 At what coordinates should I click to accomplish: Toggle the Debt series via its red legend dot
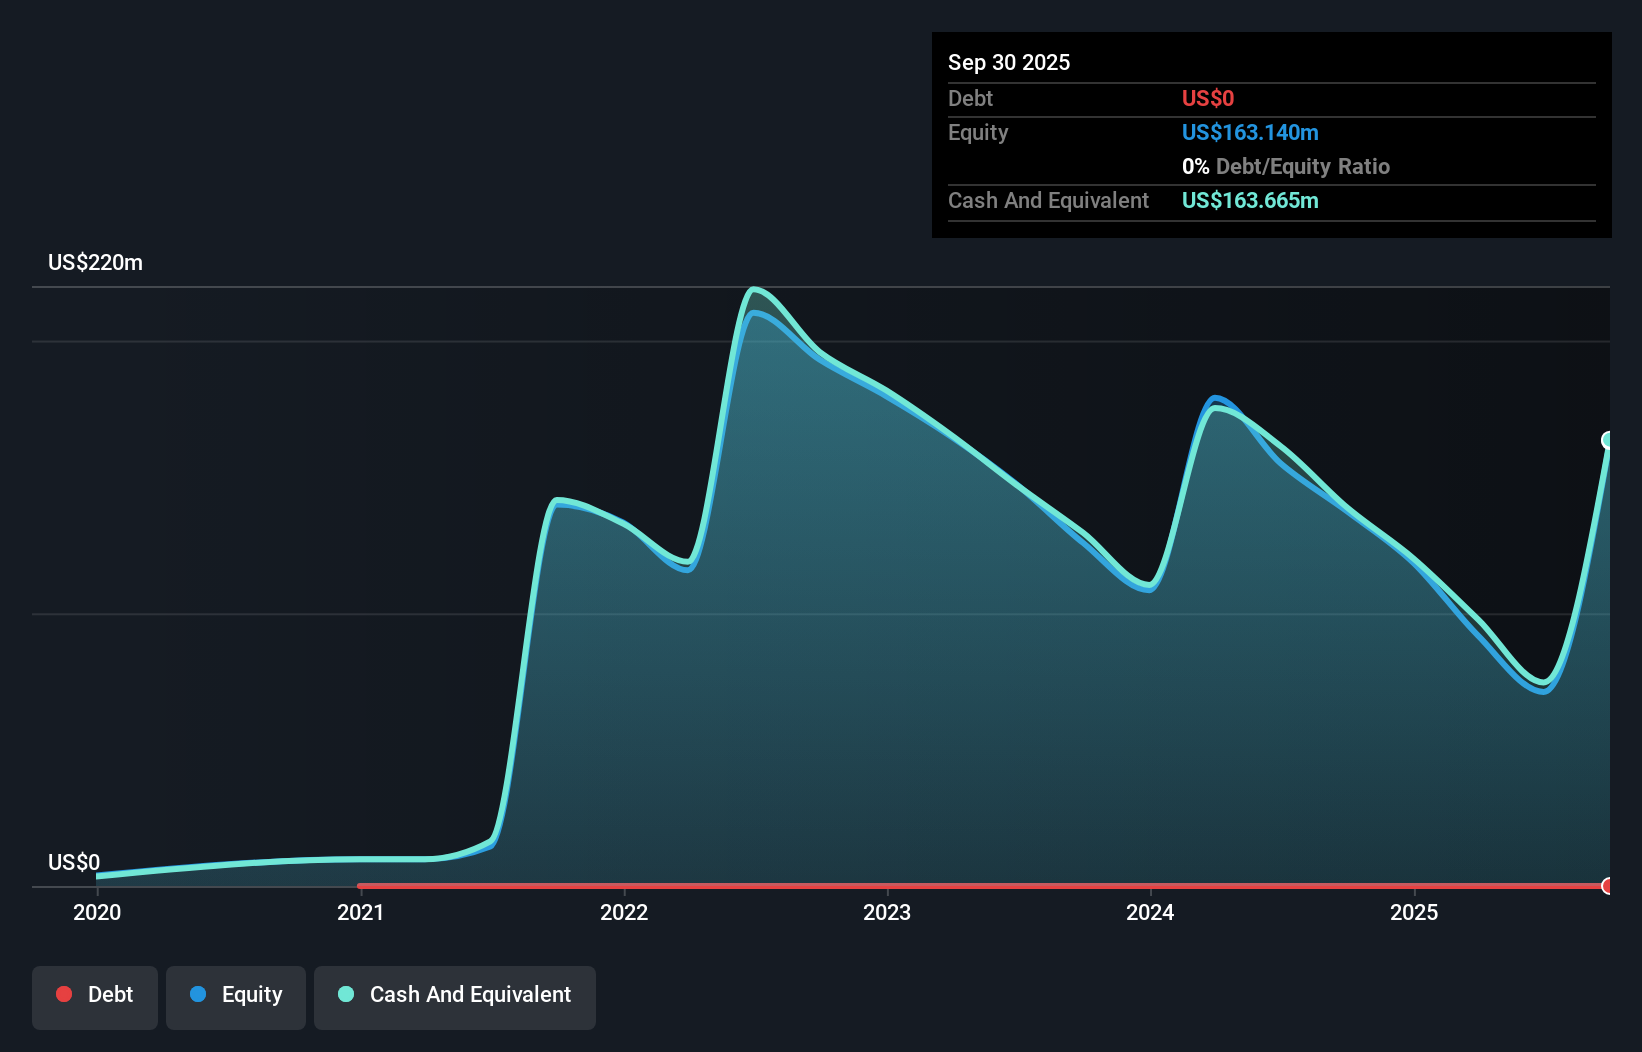[x=63, y=994]
